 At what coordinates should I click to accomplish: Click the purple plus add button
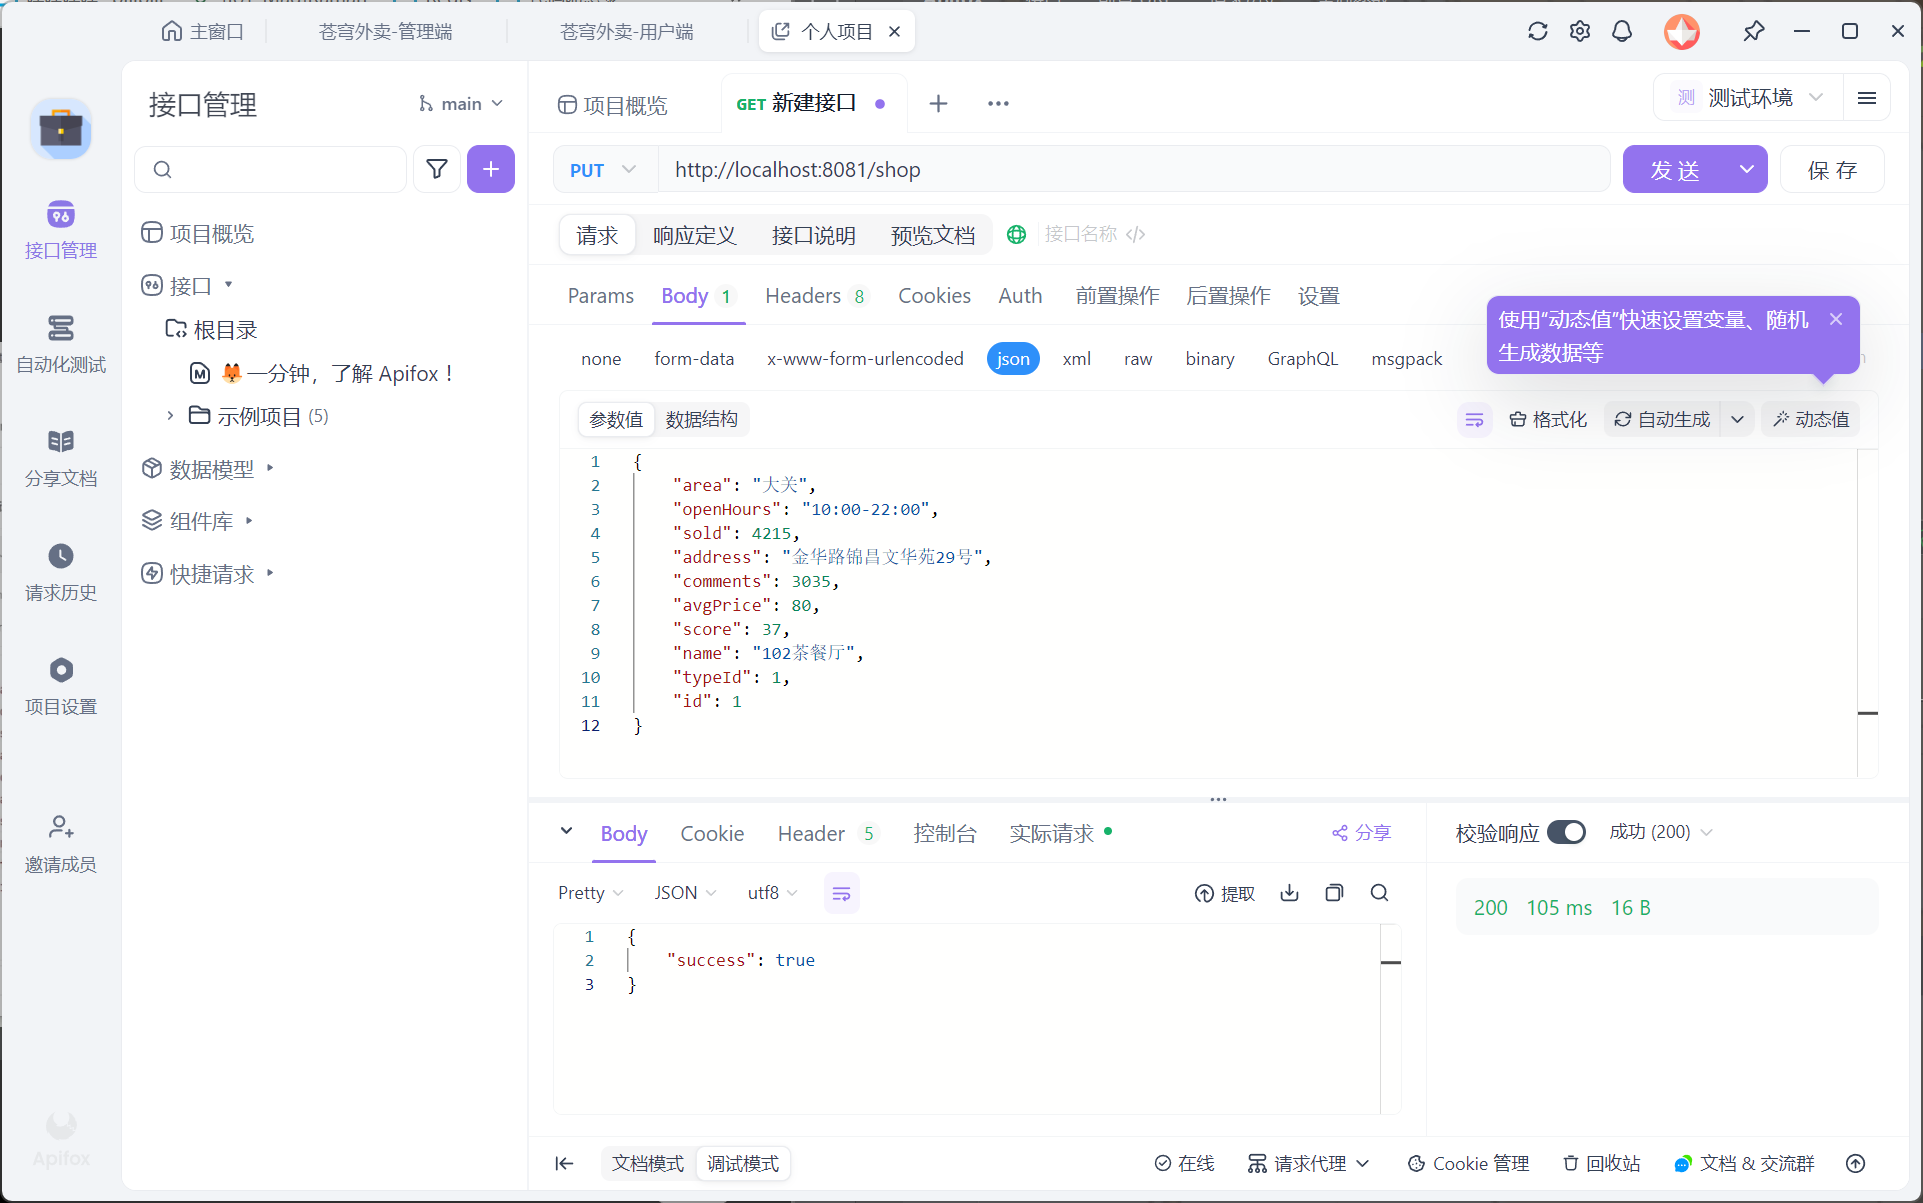490,169
